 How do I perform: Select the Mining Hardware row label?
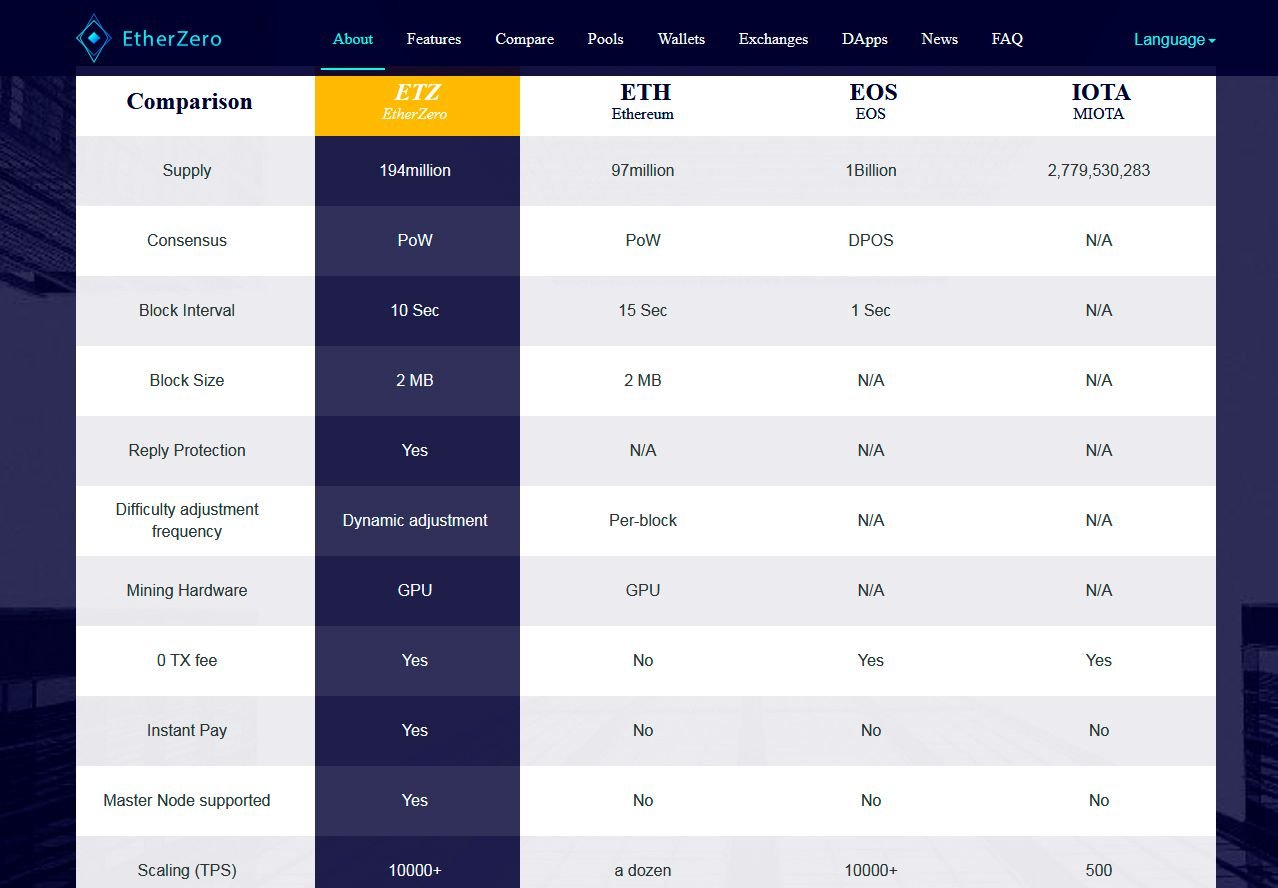[x=187, y=591]
